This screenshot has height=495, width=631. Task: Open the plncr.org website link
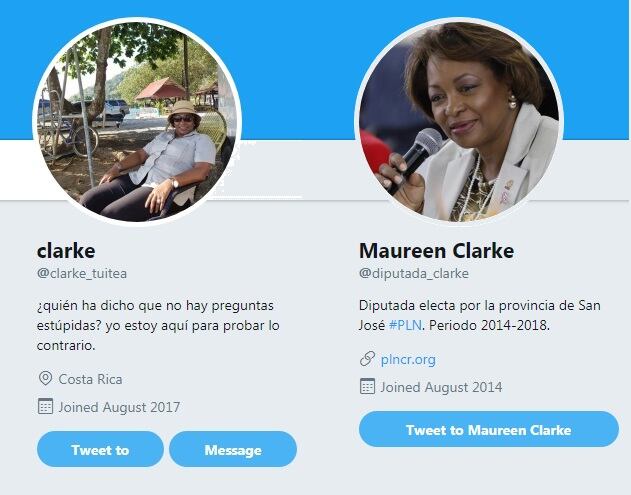[408, 359]
